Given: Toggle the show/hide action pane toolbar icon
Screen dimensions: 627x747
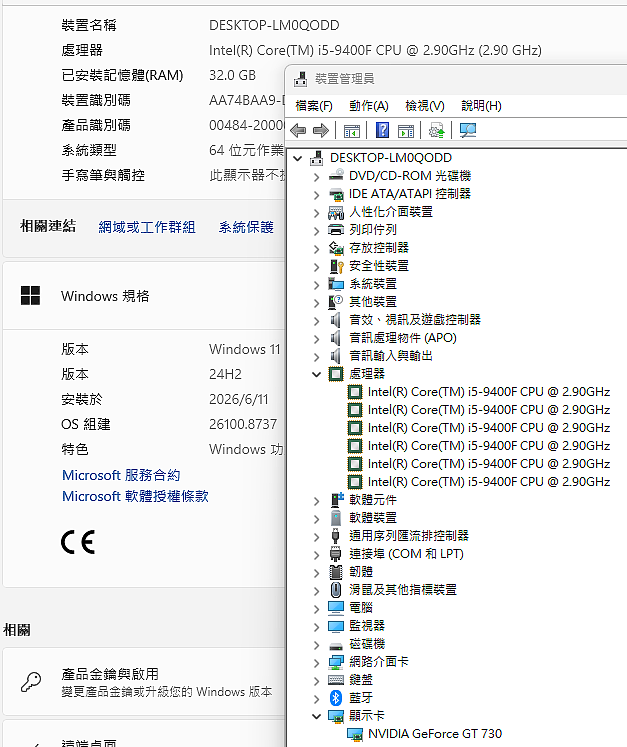Looking at the screenshot, I should (x=406, y=131).
